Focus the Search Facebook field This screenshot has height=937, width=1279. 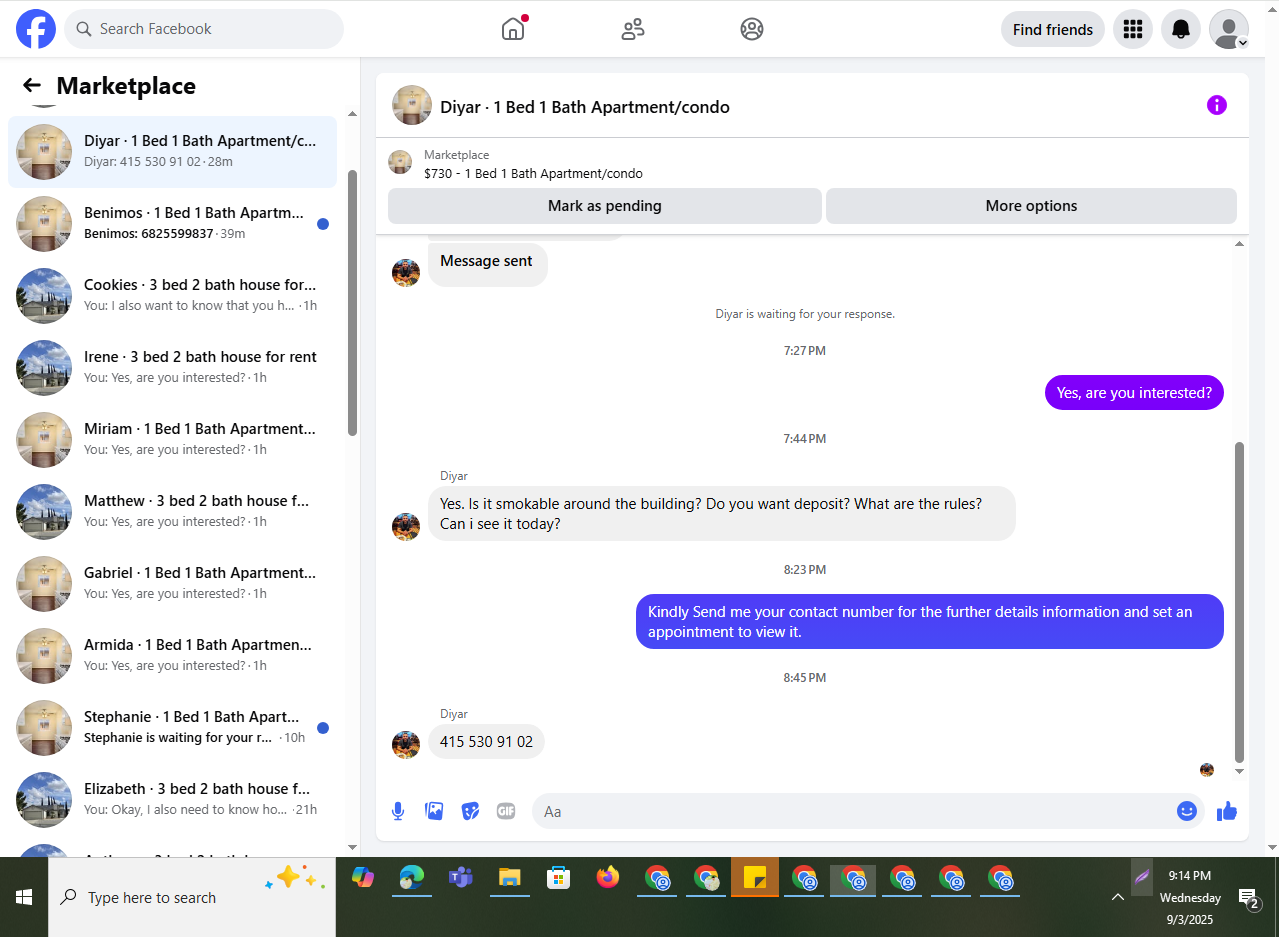pos(204,29)
